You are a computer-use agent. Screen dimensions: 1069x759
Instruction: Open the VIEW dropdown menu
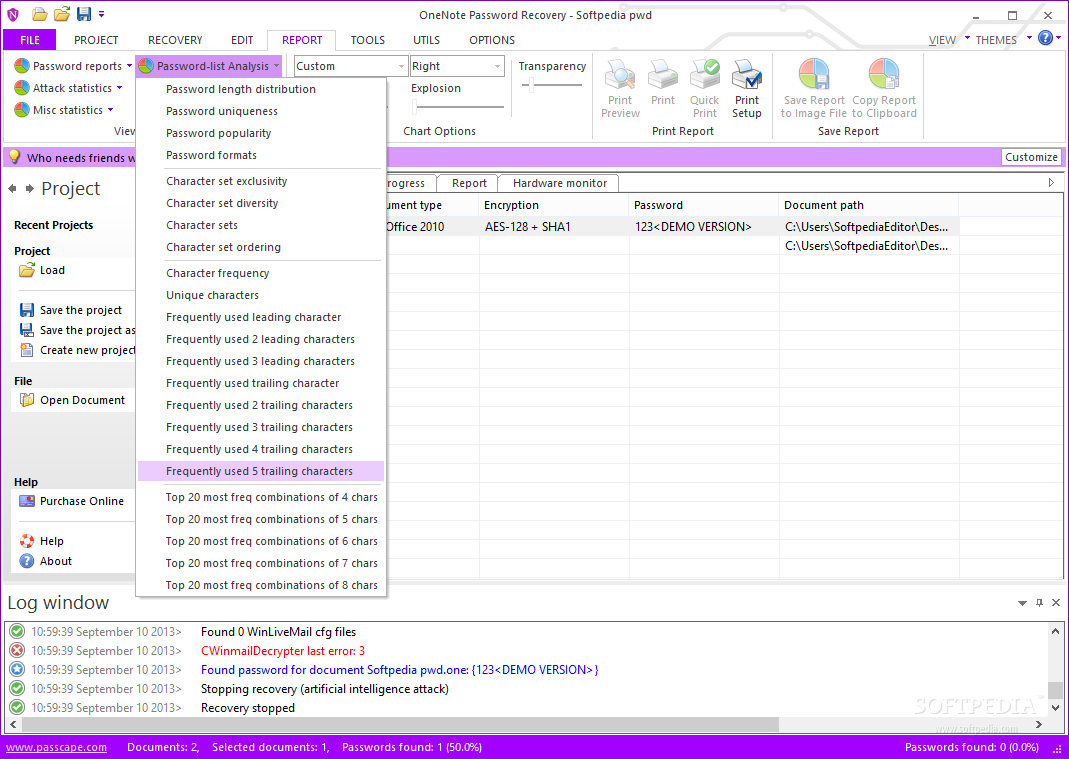pyautogui.click(x=949, y=40)
